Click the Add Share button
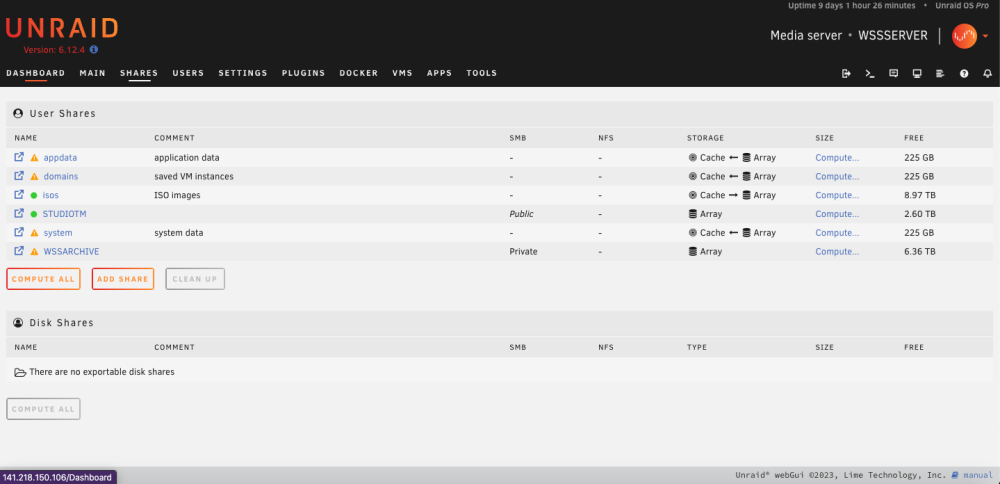Viewport: 1000px width, 484px height. pyautogui.click(x=123, y=279)
